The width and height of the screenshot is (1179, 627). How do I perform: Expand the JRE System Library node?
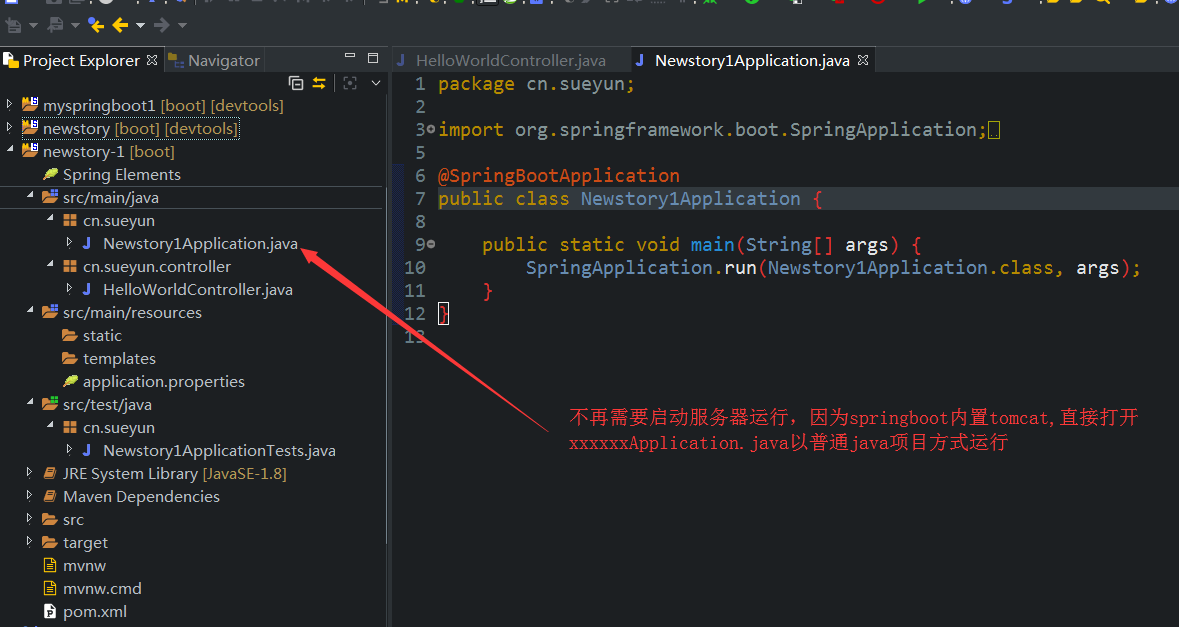(29, 472)
